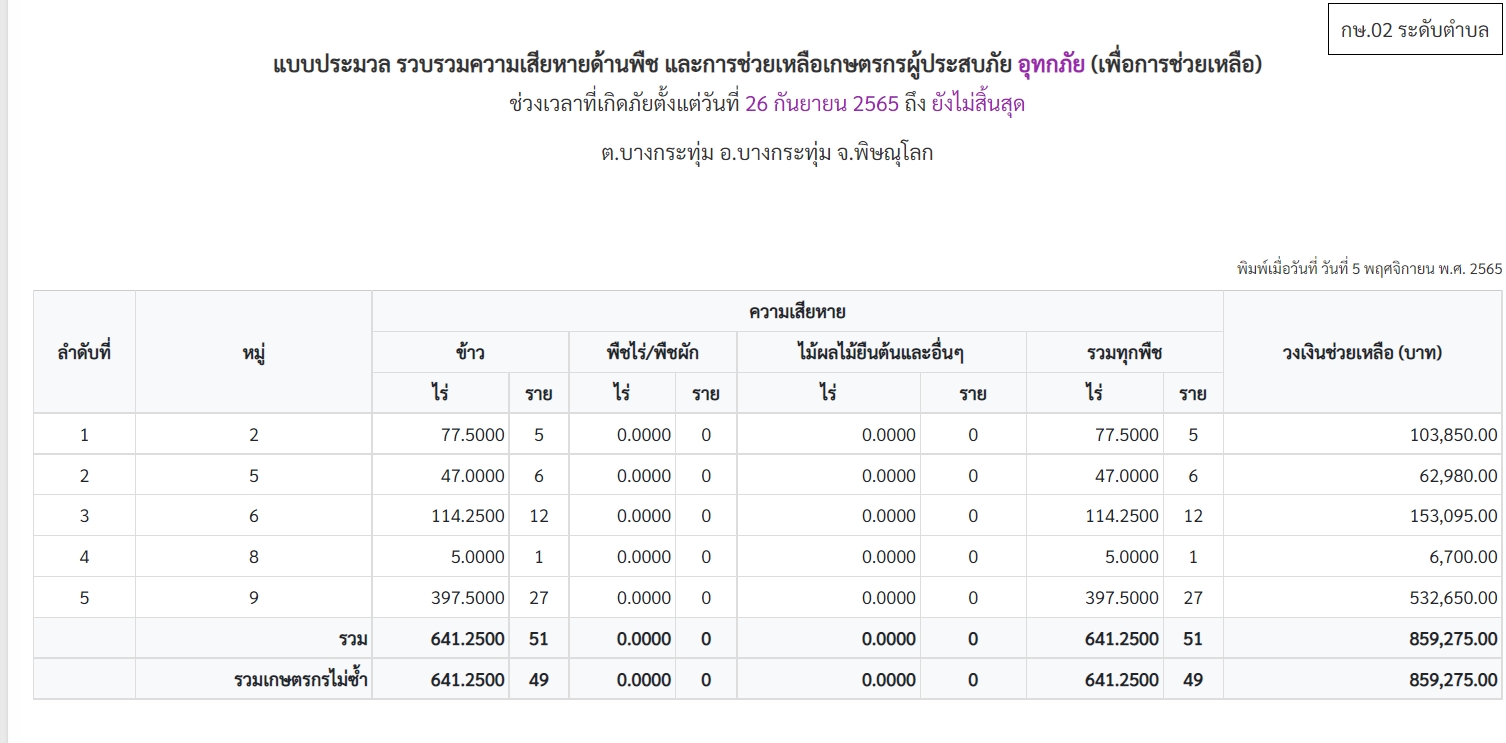Click the ลำดับที่ column header

pyautogui.click(x=84, y=352)
